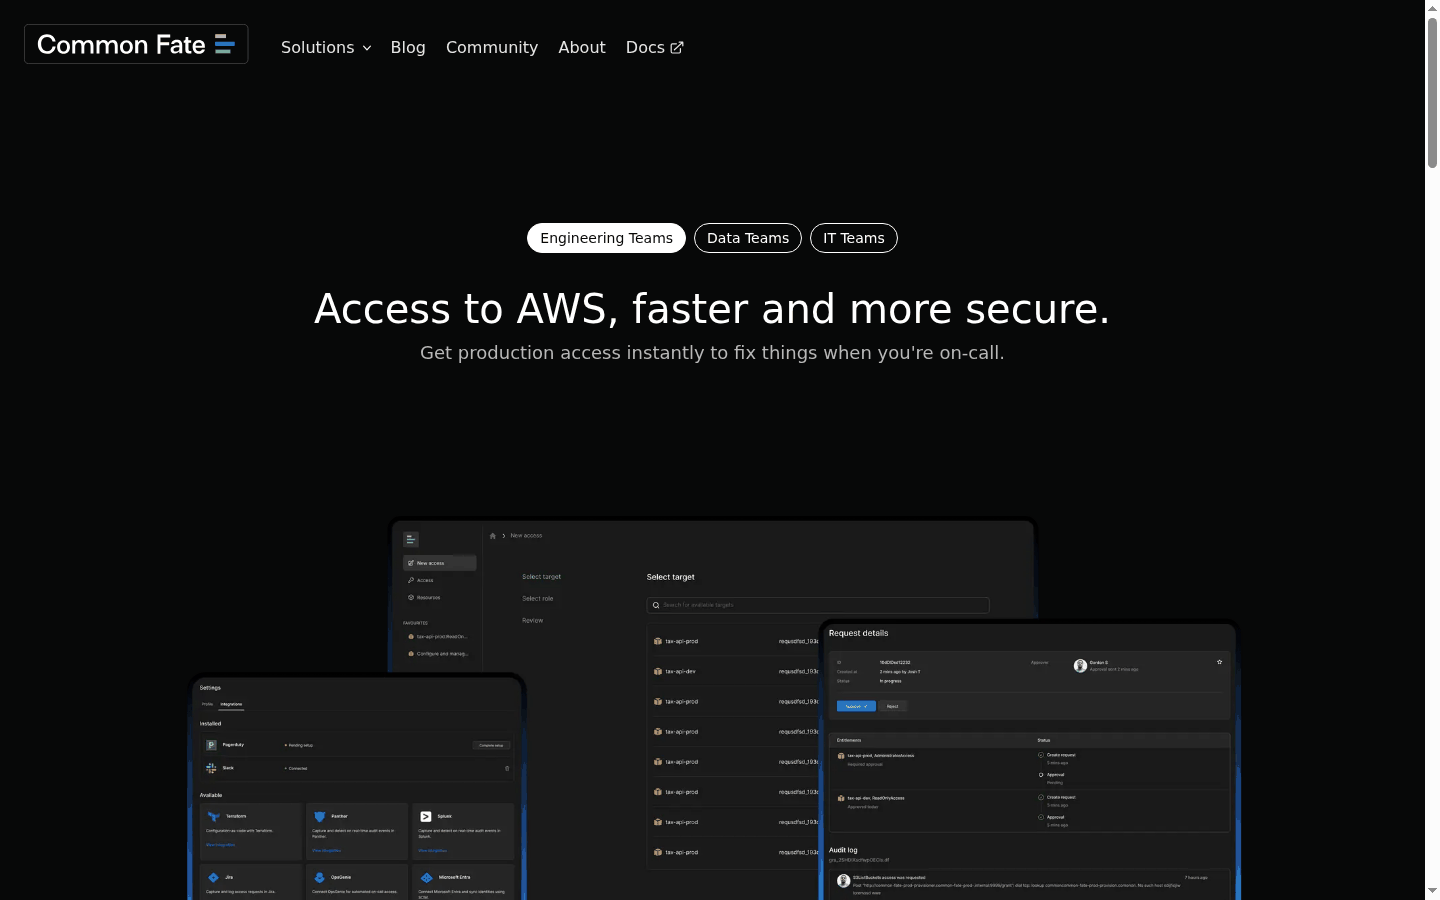Go to the Blog page

point(408,47)
